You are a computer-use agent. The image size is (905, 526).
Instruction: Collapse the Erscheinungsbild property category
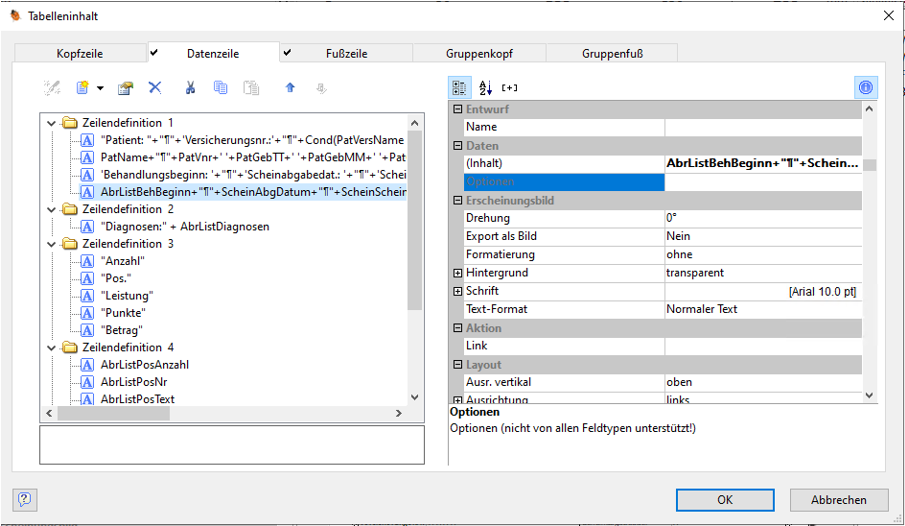click(x=458, y=200)
